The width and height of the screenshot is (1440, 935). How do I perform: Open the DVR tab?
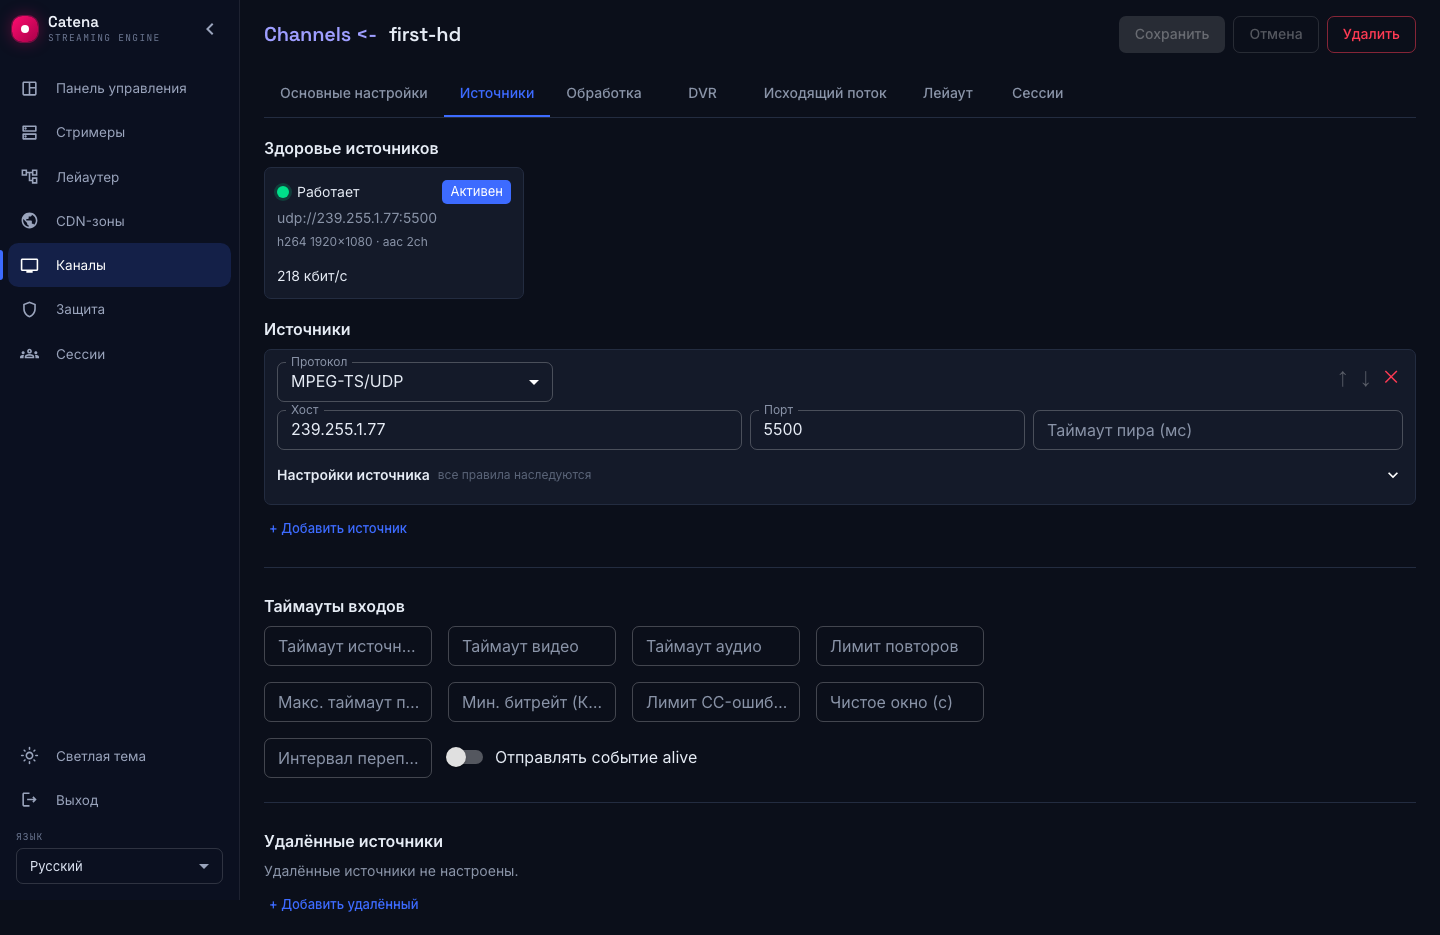(703, 93)
